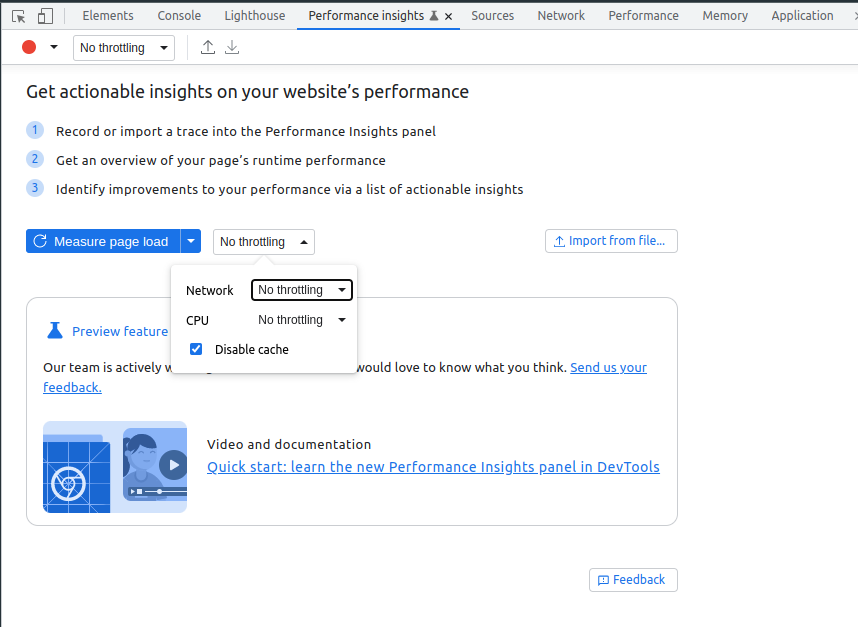
Task: Click the Preview feature flask icon
Action: pyautogui.click(x=55, y=330)
